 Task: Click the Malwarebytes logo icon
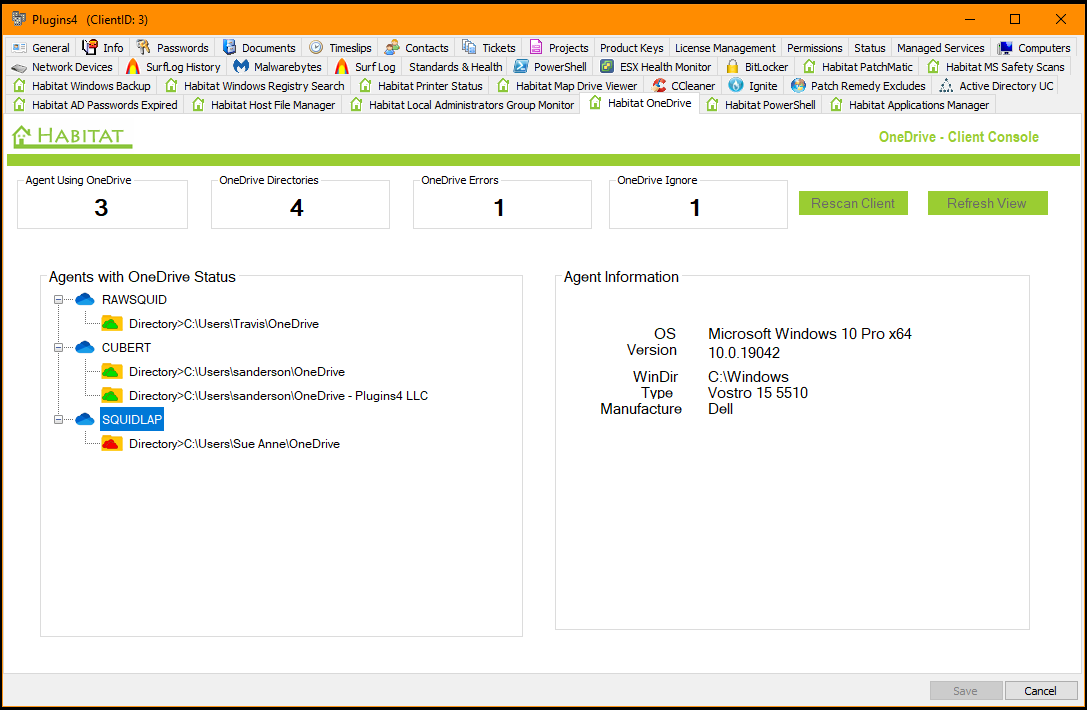[x=241, y=67]
